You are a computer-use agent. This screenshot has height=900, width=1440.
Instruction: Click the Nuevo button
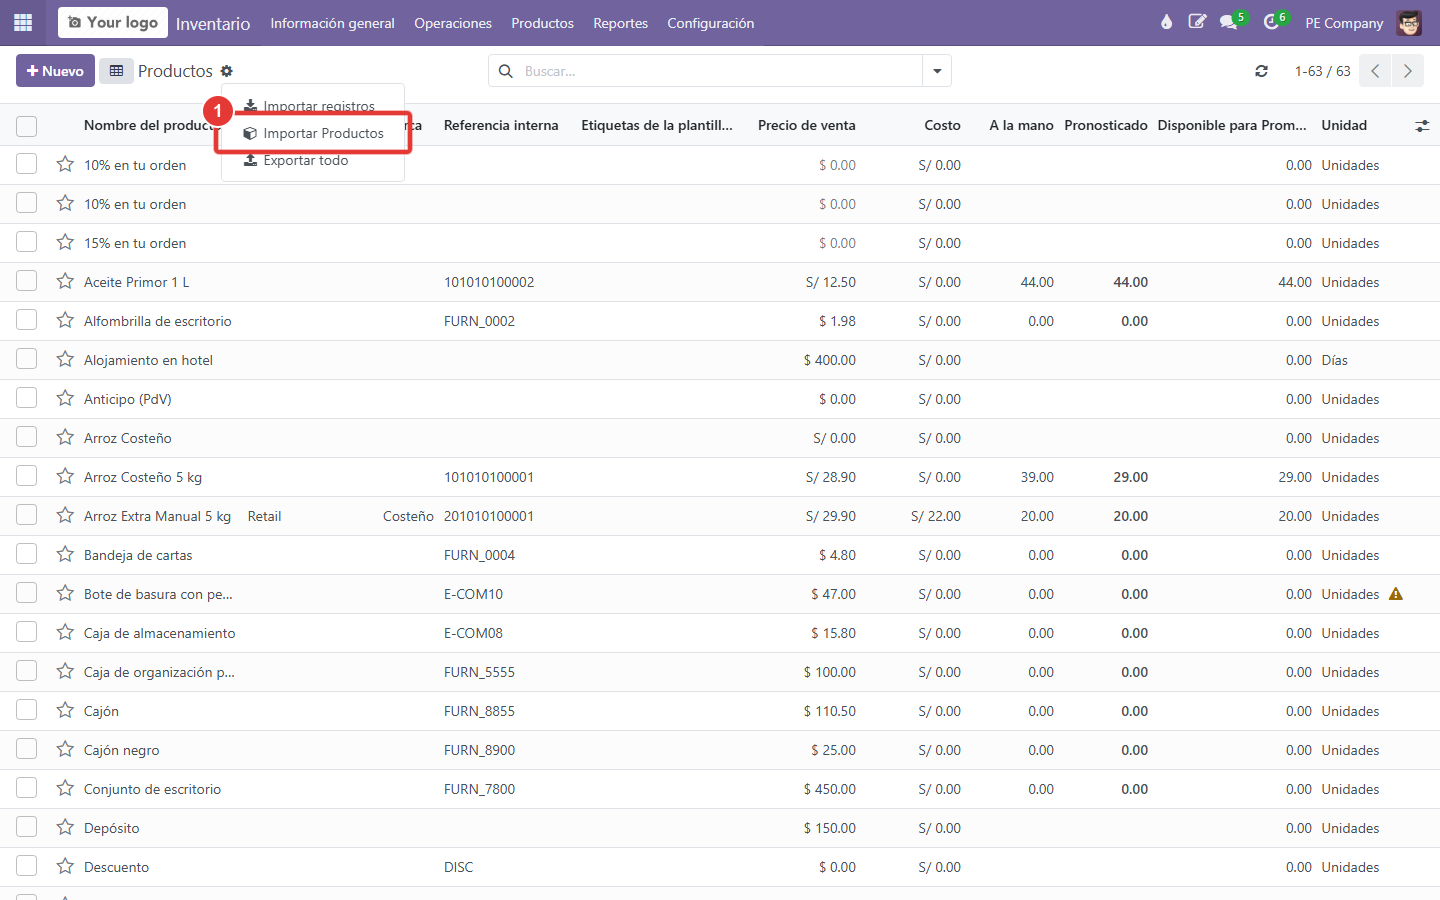[x=55, y=71]
